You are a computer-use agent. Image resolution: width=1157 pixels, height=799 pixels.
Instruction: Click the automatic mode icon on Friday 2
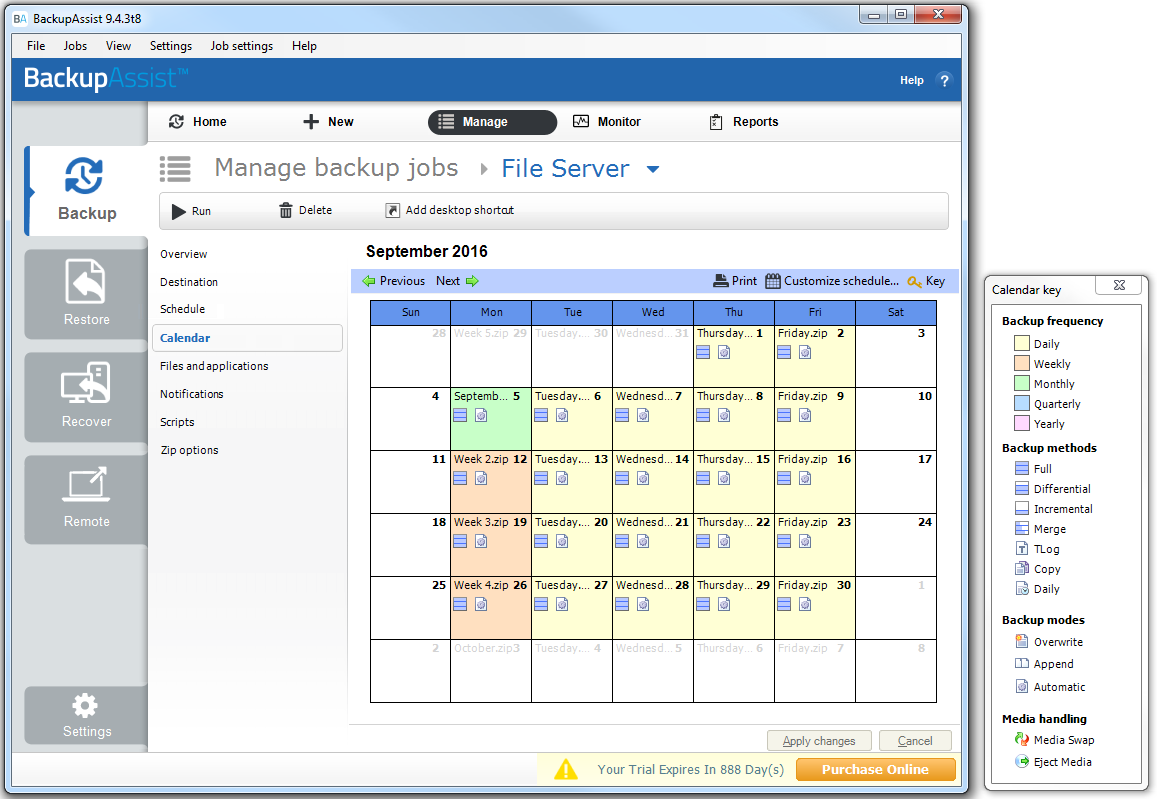click(805, 353)
